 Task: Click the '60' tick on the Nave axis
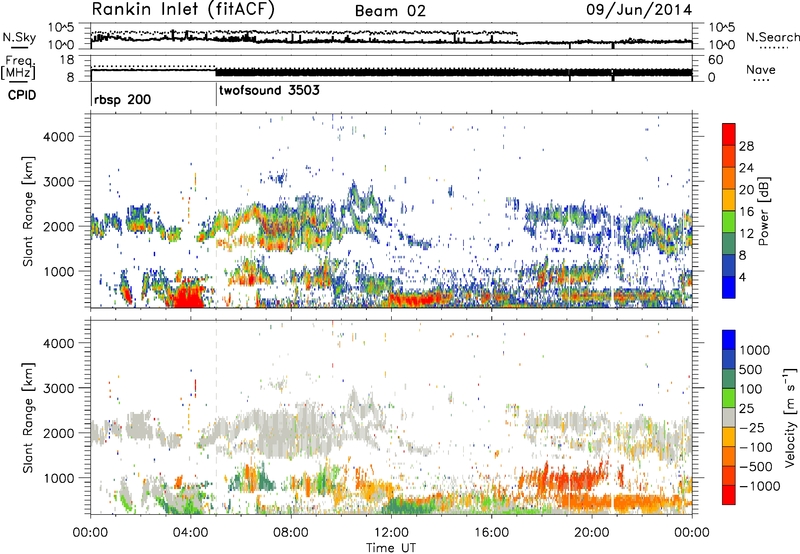[715, 60]
